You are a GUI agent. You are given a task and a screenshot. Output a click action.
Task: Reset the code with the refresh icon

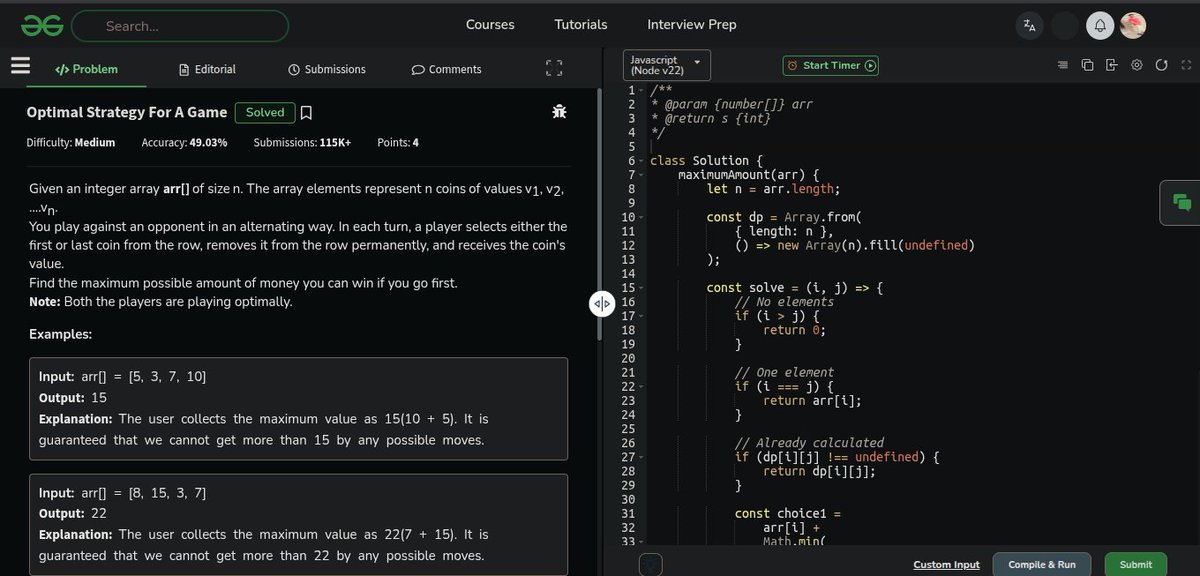[x=1161, y=65]
